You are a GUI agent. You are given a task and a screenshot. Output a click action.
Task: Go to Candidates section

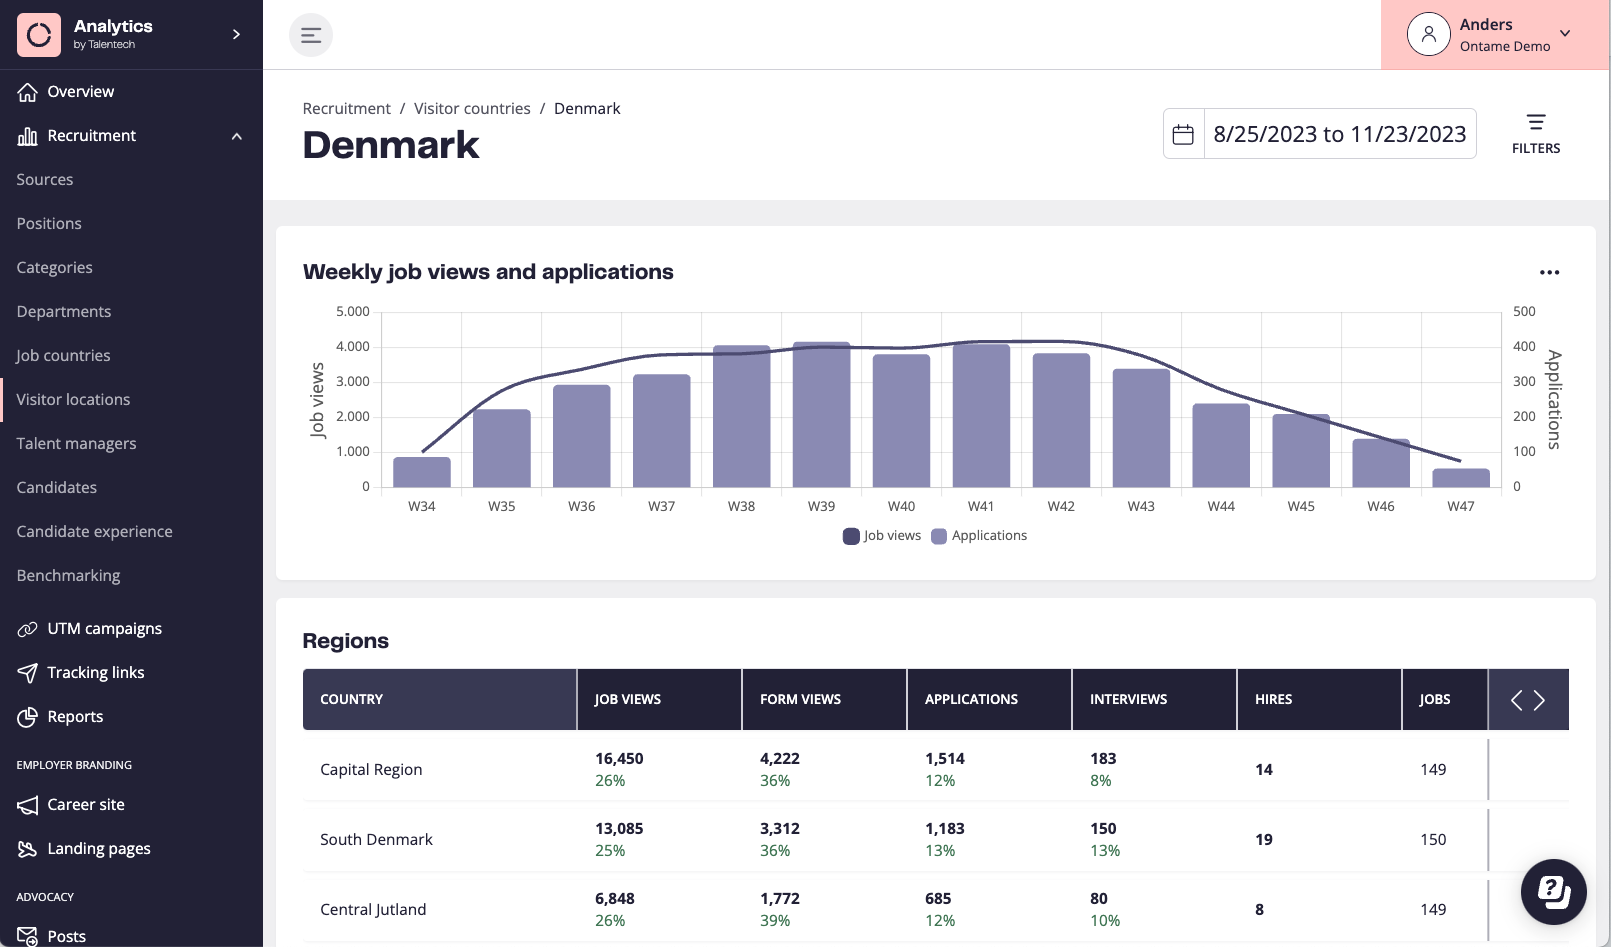[x=57, y=488]
